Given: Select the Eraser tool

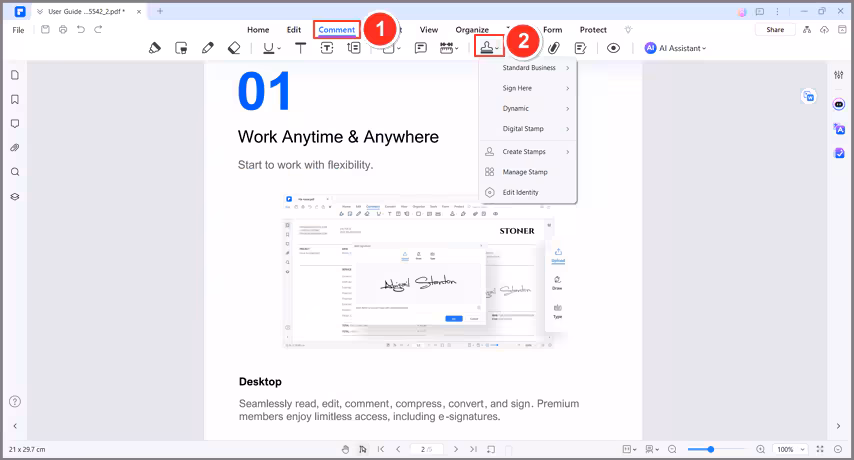Looking at the screenshot, I should click(234, 48).
